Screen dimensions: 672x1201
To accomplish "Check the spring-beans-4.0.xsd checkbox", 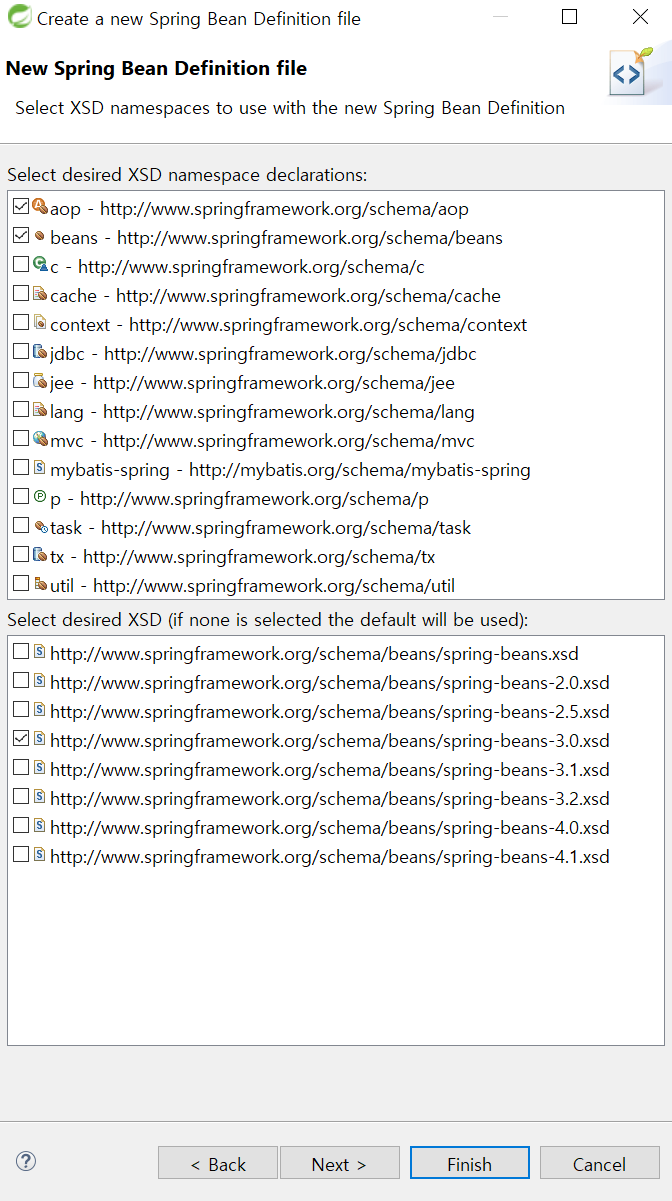I will point(21,827).
